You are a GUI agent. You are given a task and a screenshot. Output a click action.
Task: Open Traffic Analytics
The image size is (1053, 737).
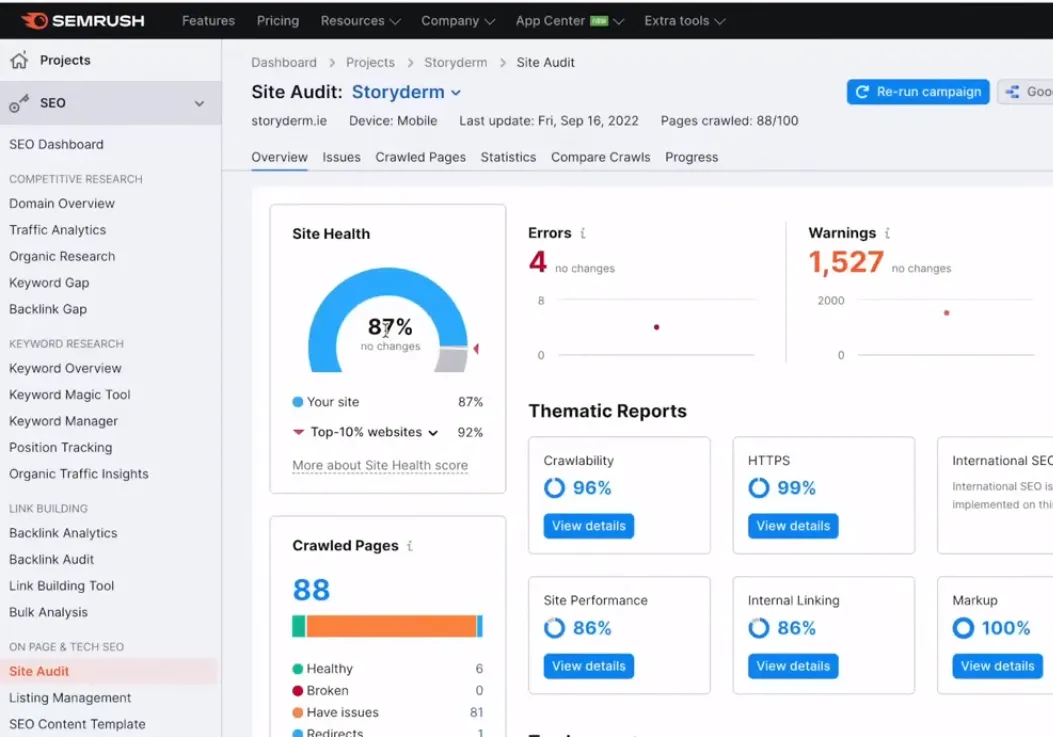58,230
